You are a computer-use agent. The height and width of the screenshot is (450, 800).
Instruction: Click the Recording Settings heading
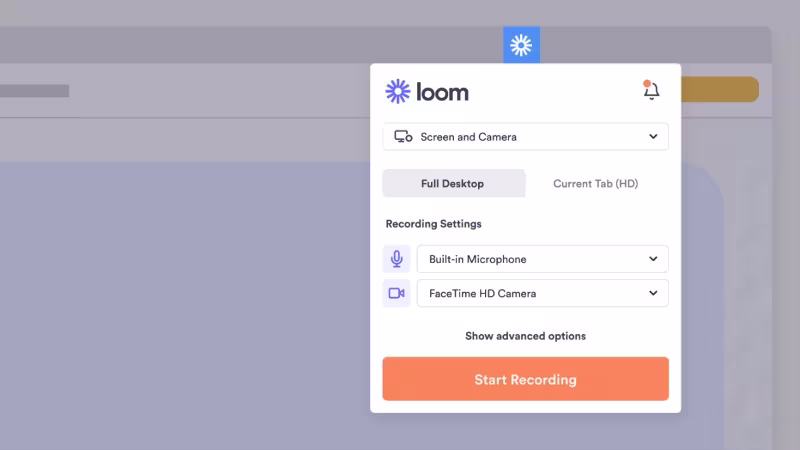433,223
